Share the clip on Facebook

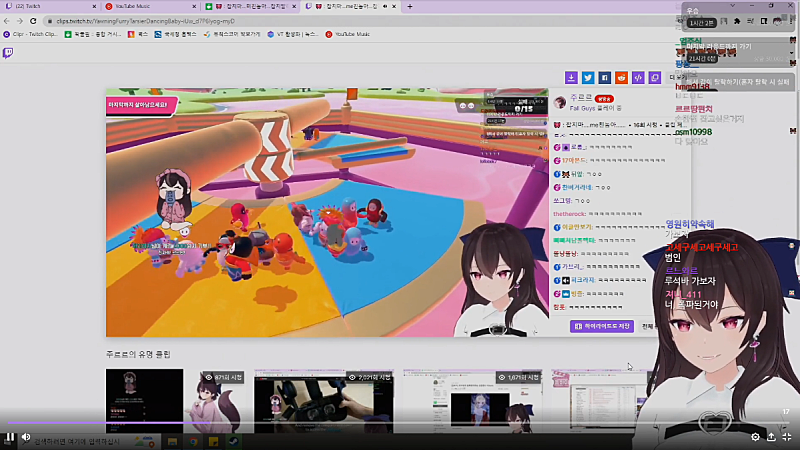tap(605, 77)
